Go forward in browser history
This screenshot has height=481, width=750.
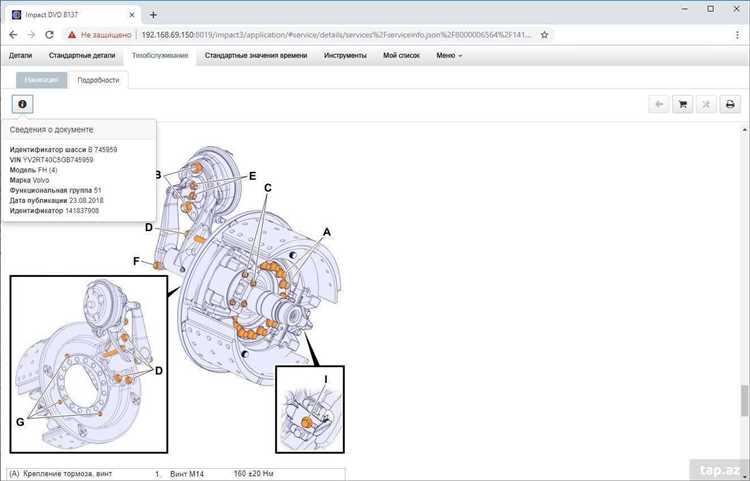tap(31, 35)
